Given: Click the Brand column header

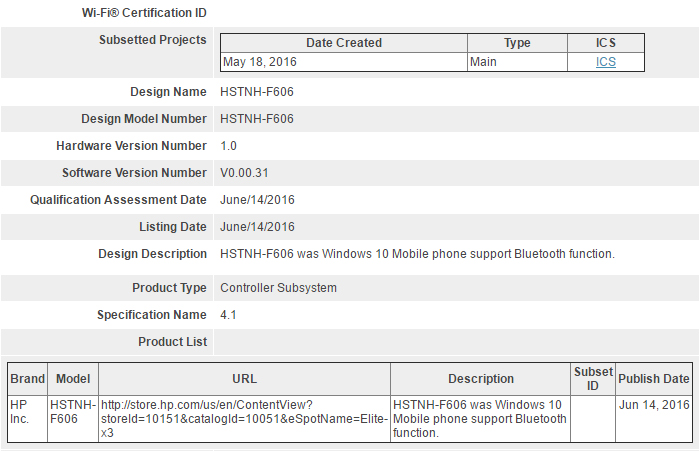Looking at the screenshot, I should click(28, 379).
